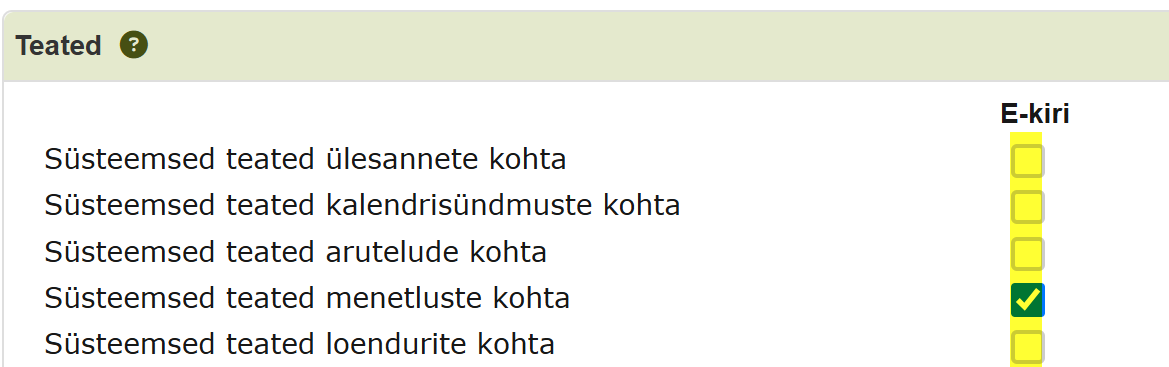
Task: Click the question mark circle icon
Action: 134,46
